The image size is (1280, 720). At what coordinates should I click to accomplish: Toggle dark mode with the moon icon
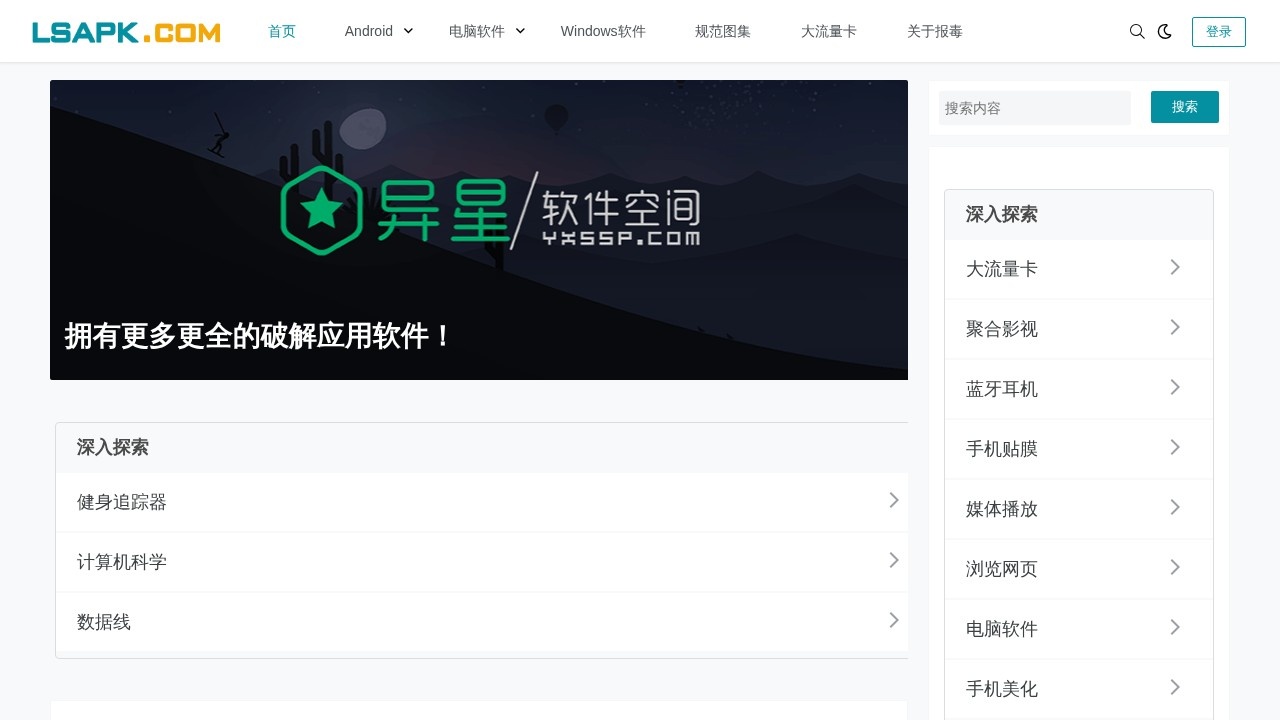tap(1165, 32)
